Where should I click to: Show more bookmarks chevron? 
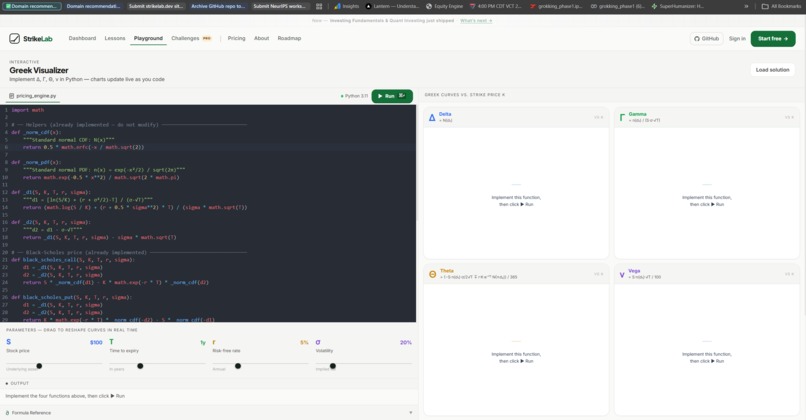pyautogui.click(x=746, y=6)
